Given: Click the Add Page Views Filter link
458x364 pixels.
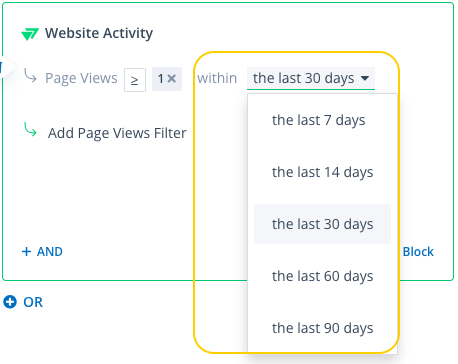Looking at the screenshot, I should coord(117,133).
